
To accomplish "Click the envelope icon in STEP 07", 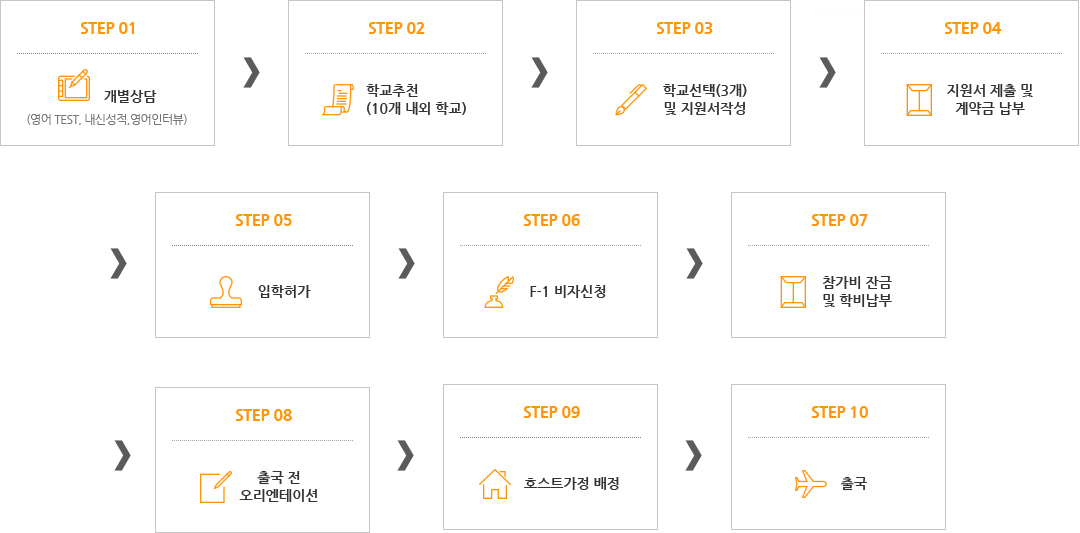I will tap(793, 291).
